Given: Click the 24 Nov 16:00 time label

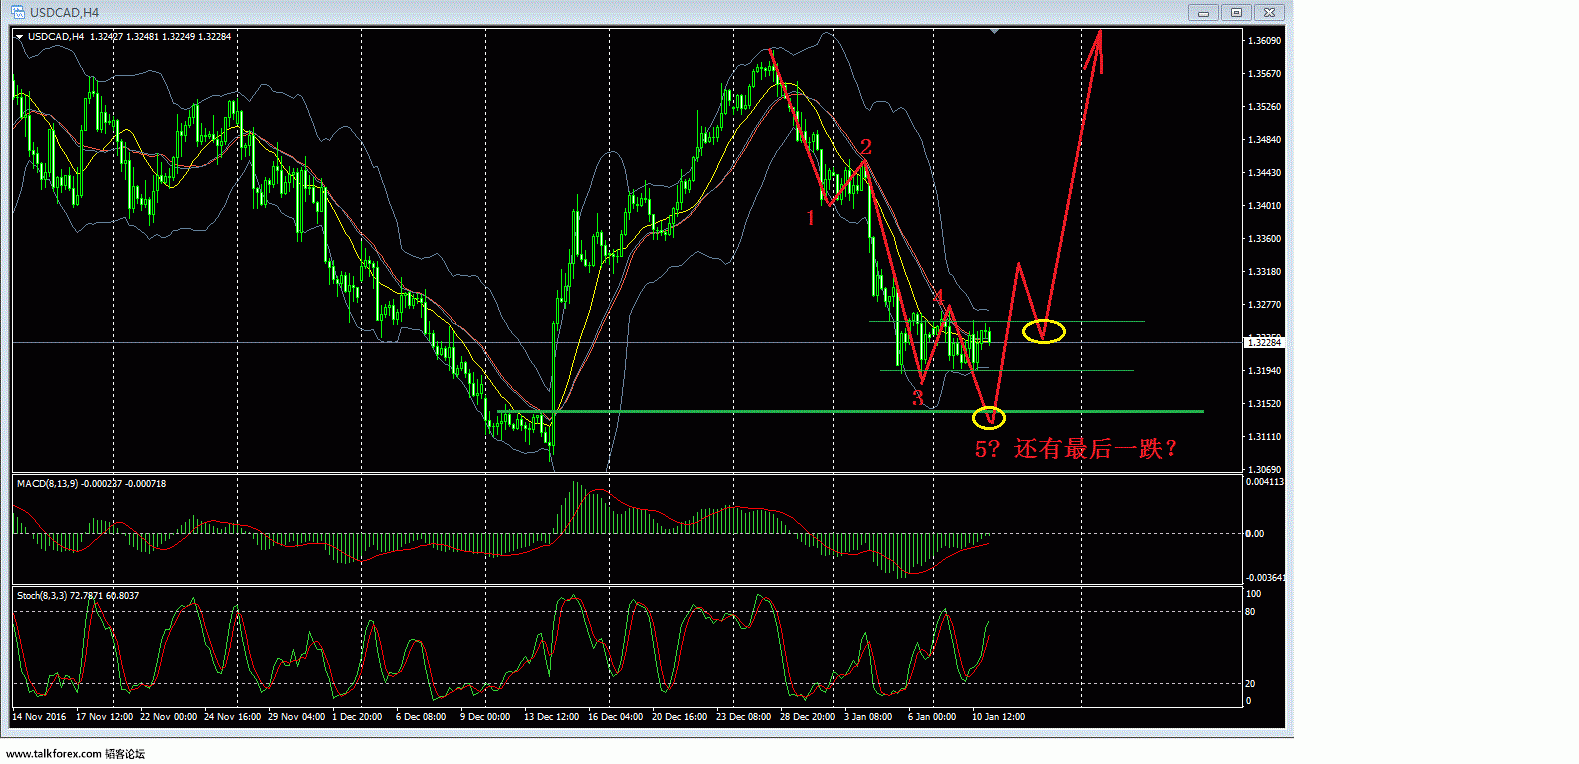Looking at the screenshot, I should (233, 717).
